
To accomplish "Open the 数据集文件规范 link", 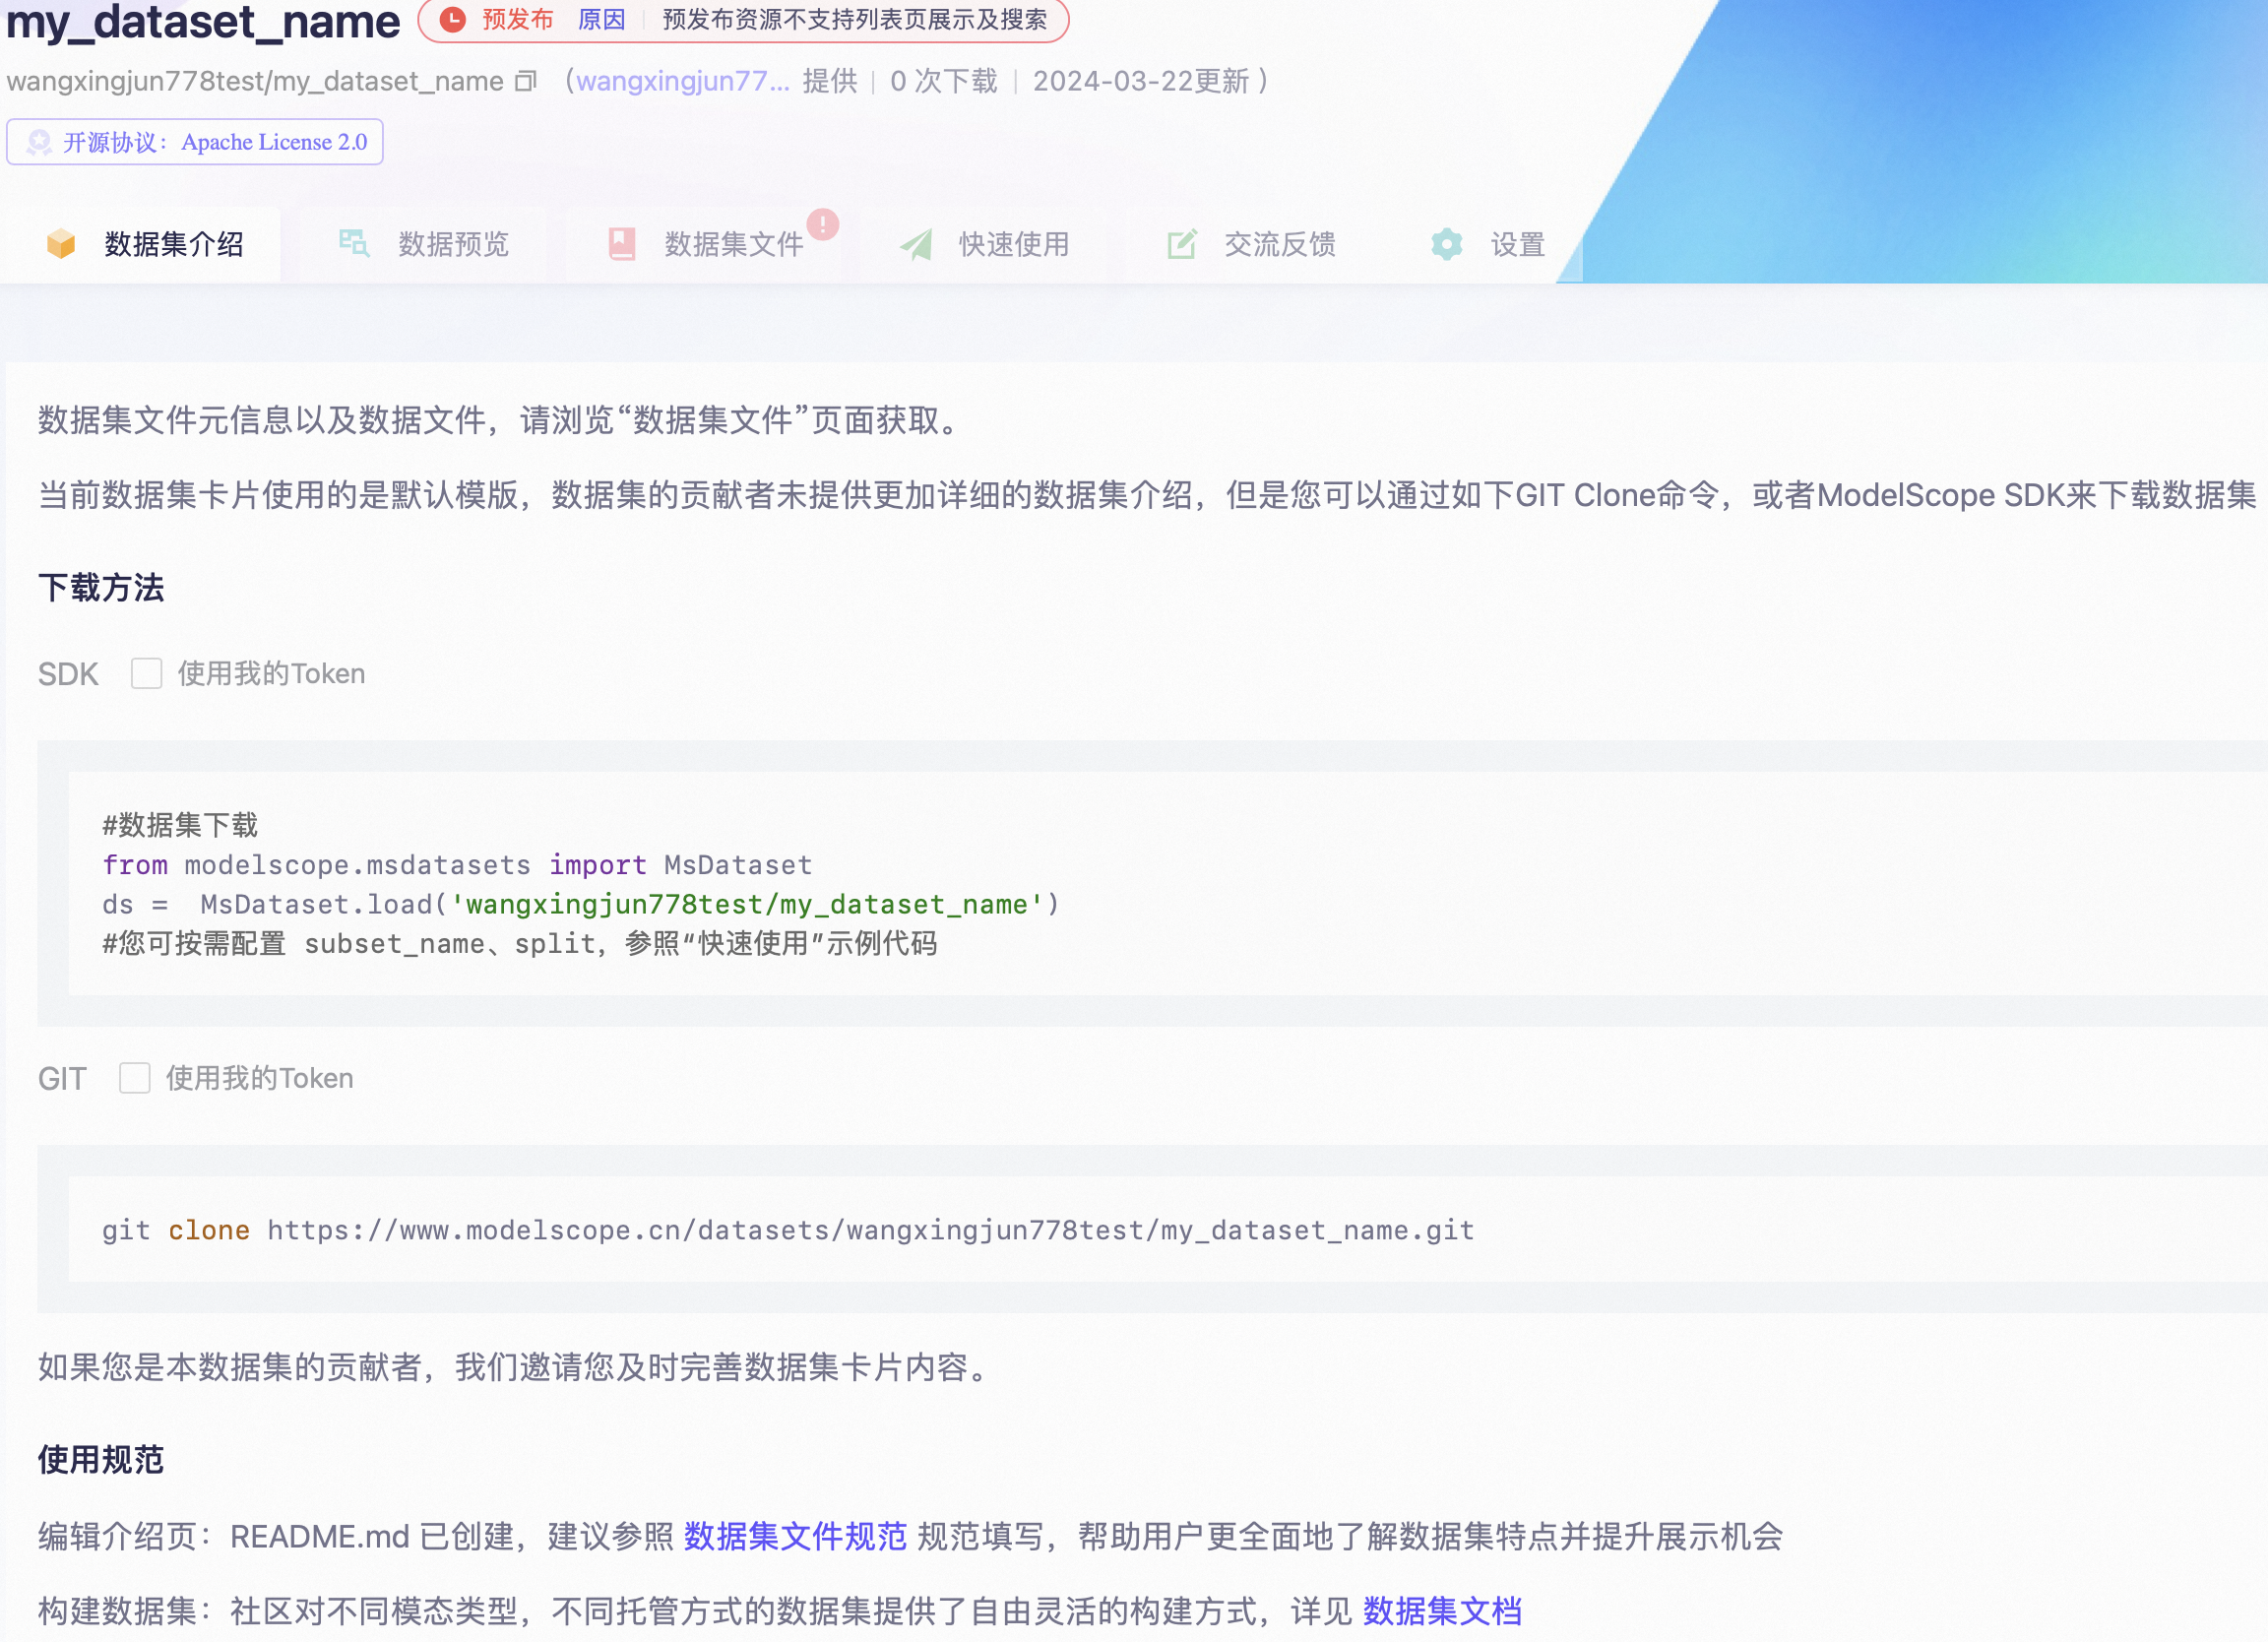I will coord(795,1536).
